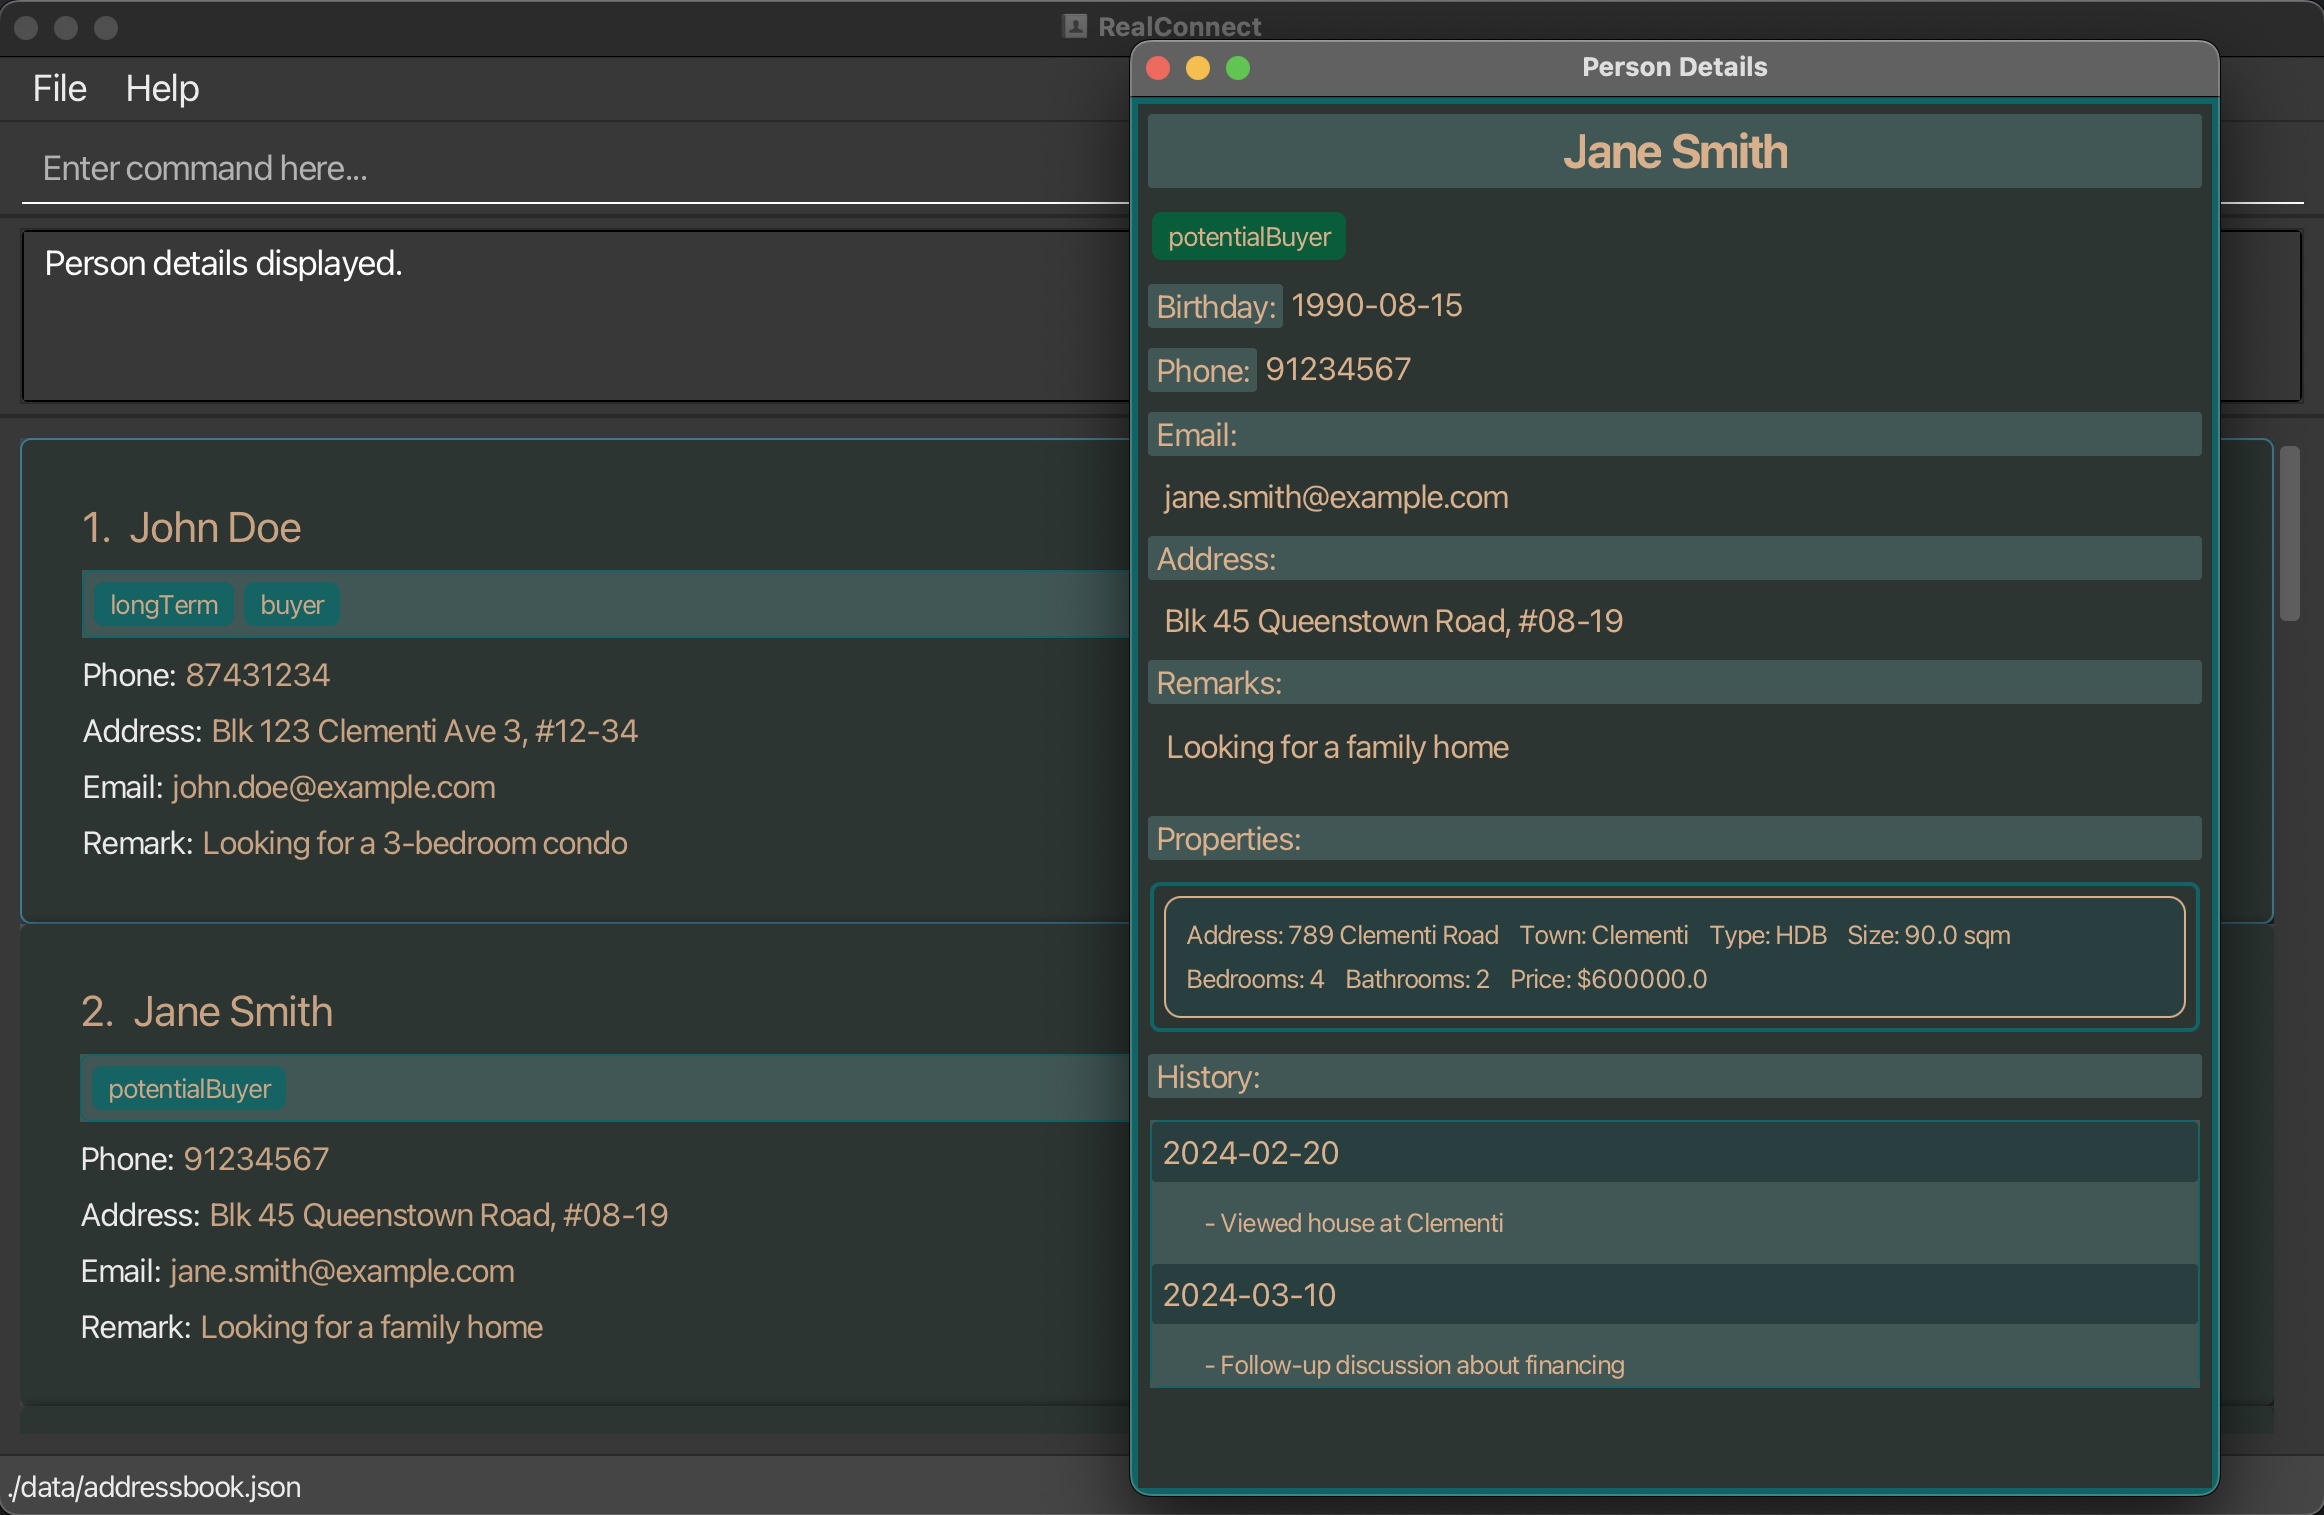Click Town: Clementi in property card

pos(1604,935)
